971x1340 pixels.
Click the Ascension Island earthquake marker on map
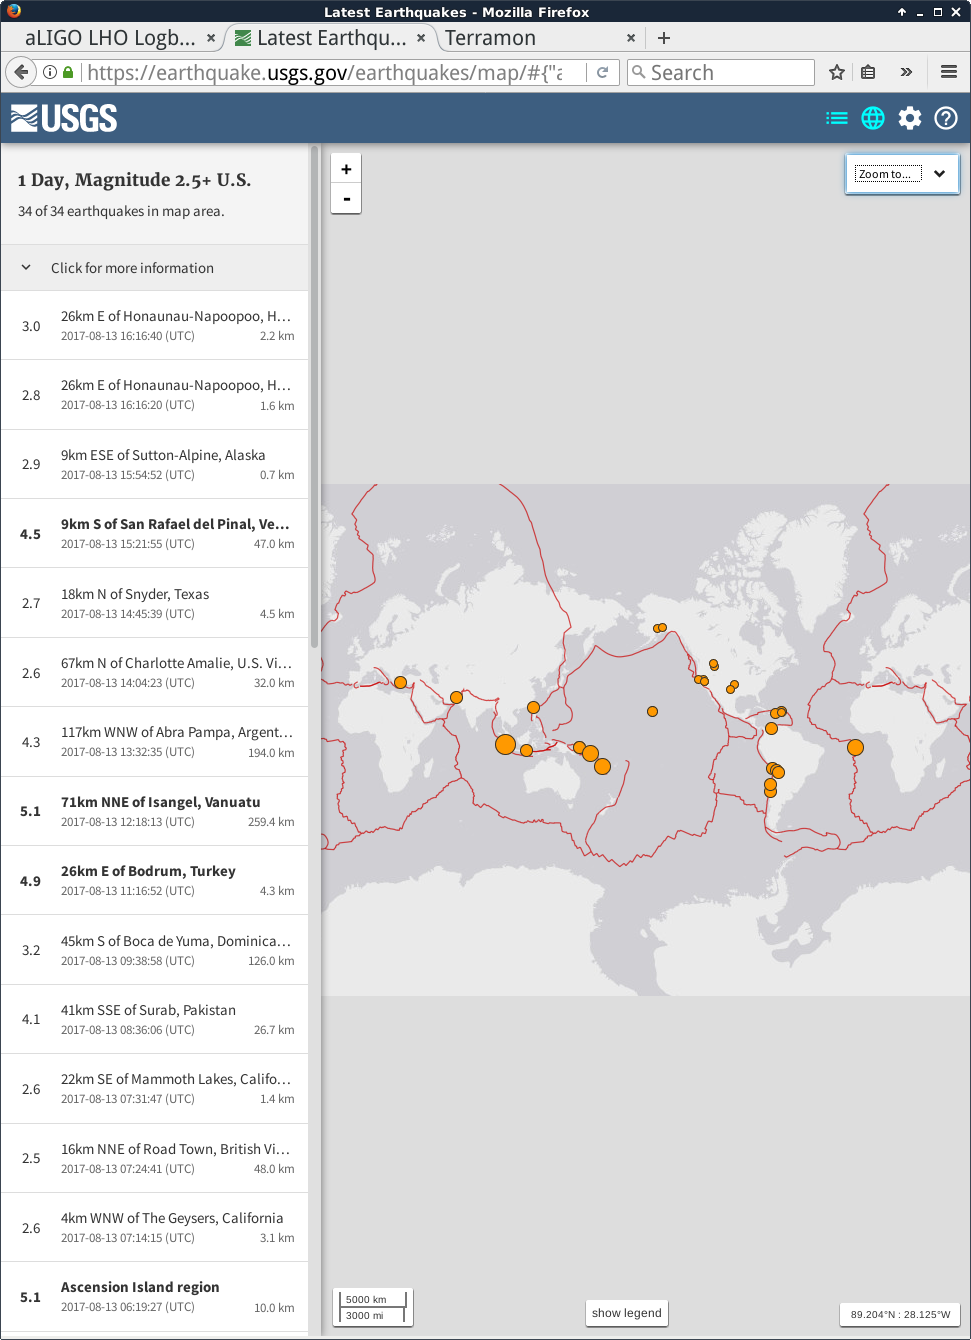[855, 747]
